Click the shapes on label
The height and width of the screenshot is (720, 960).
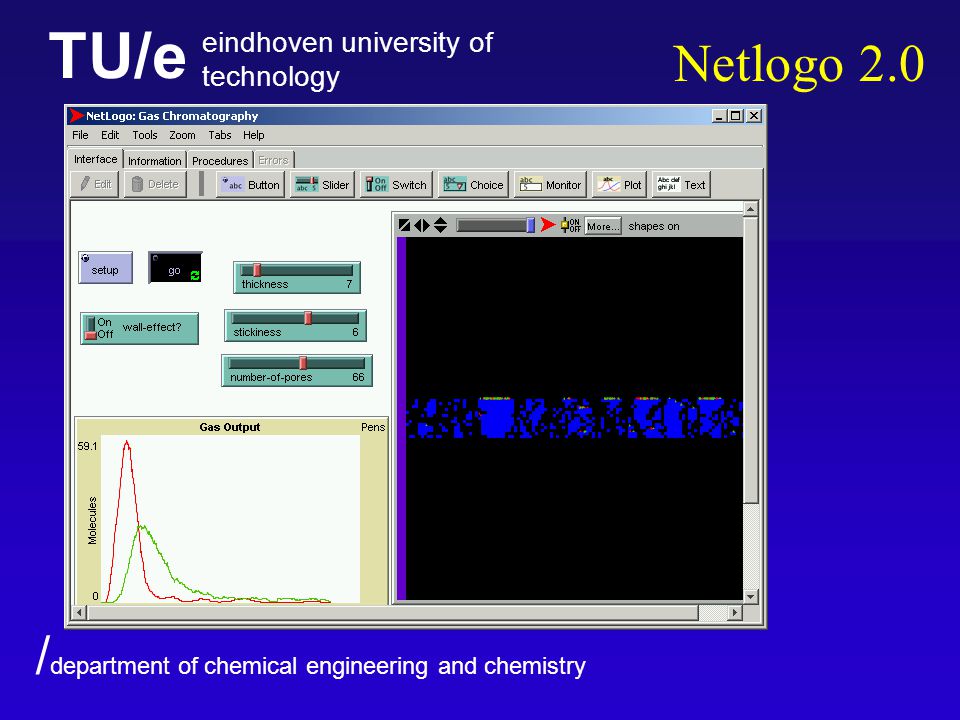(654, 226)
